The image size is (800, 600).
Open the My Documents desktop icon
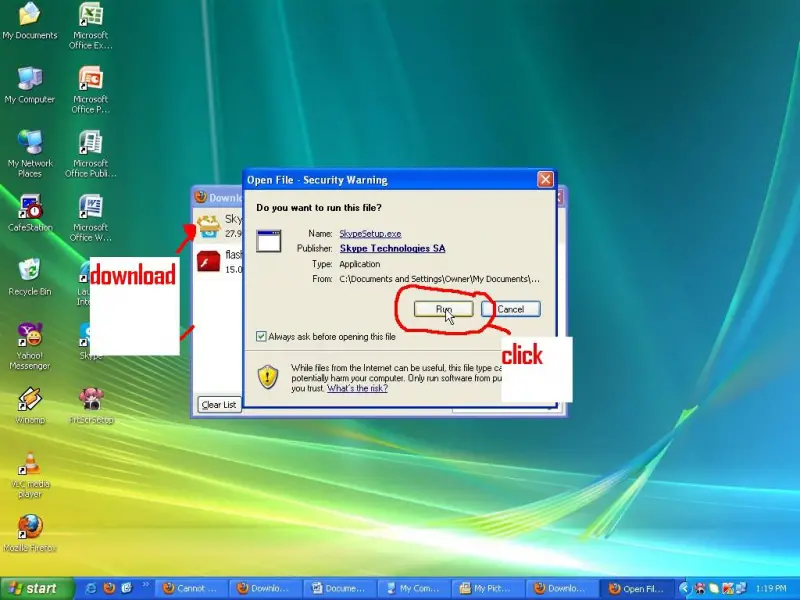tap(30, 21)
